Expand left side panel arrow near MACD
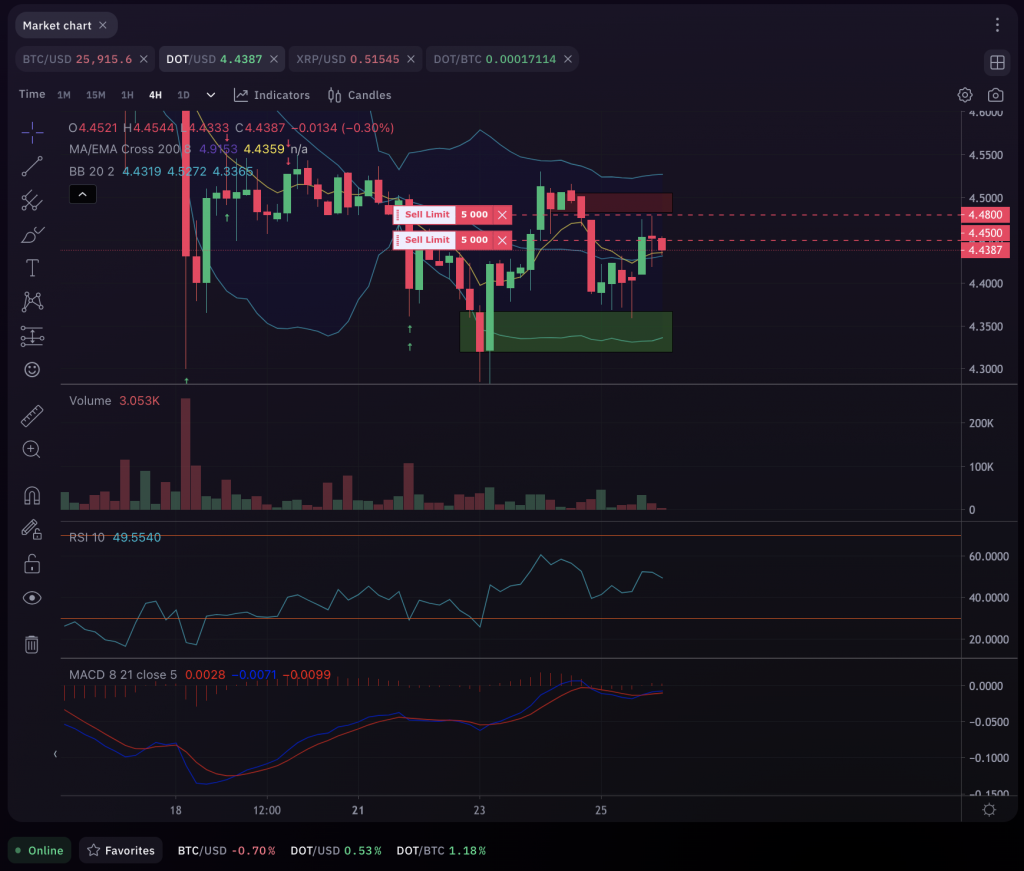This screenshot has width=1024, height=871. tap(55, 754)
